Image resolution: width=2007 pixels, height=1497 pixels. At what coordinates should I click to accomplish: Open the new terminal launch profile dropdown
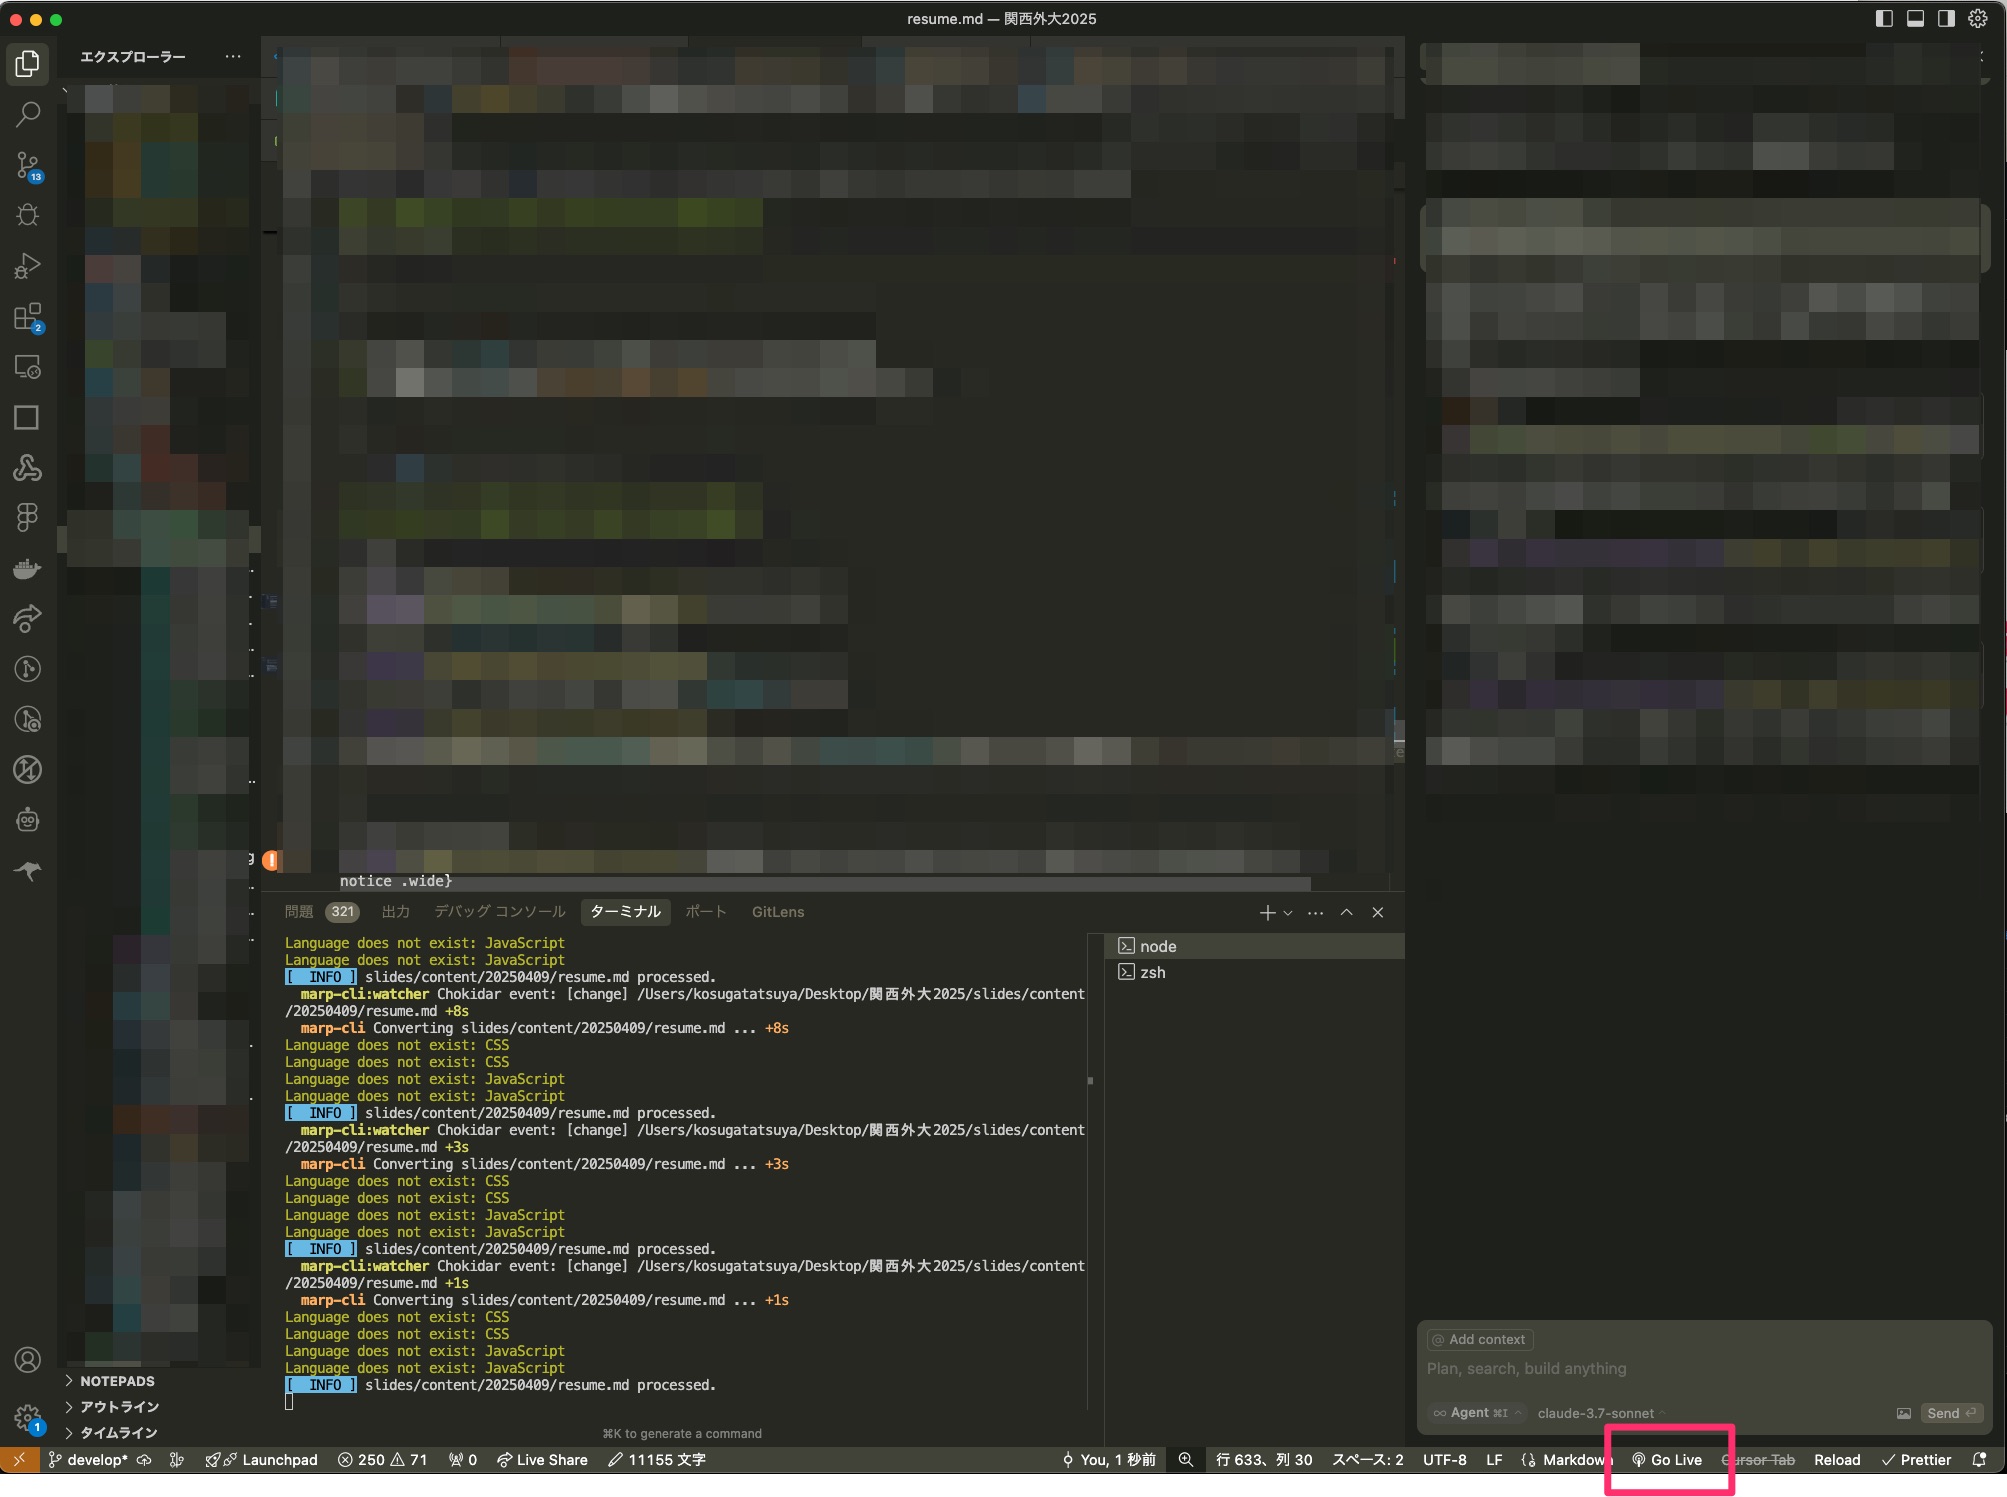tap(1288, 913)
